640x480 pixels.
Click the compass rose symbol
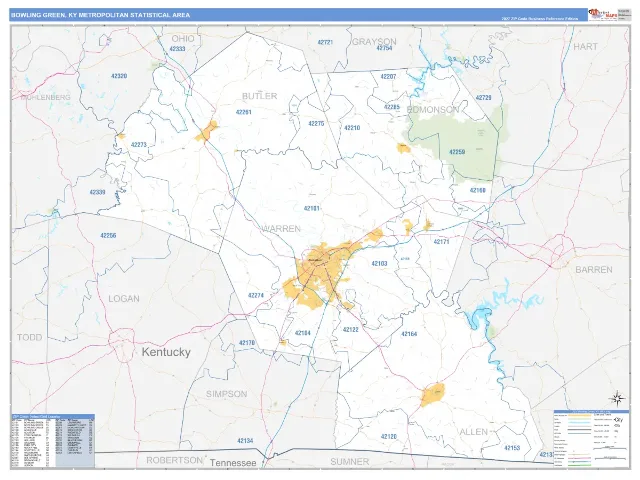(x=617, y=398)
